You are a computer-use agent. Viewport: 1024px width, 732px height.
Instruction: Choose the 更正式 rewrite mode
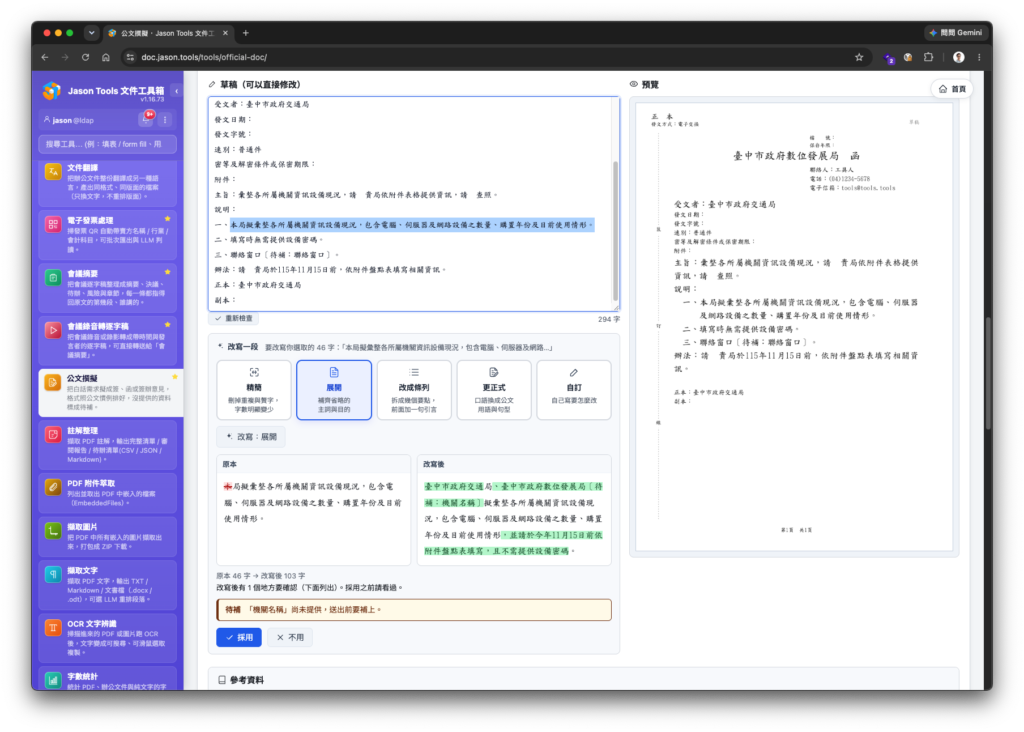click(494, 390)
